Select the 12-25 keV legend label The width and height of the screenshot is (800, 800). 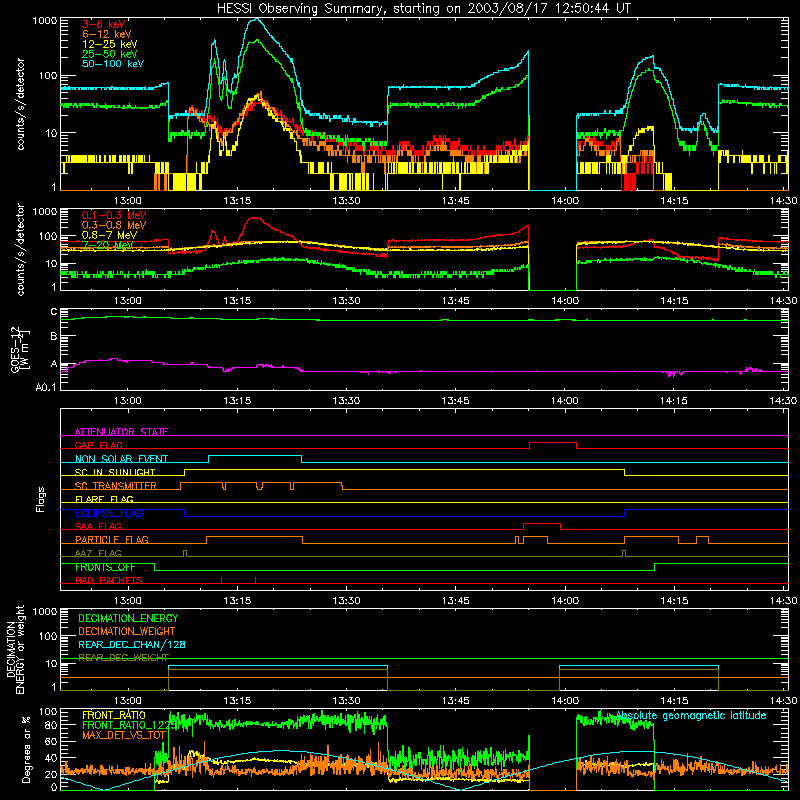(x=110, y=44)
